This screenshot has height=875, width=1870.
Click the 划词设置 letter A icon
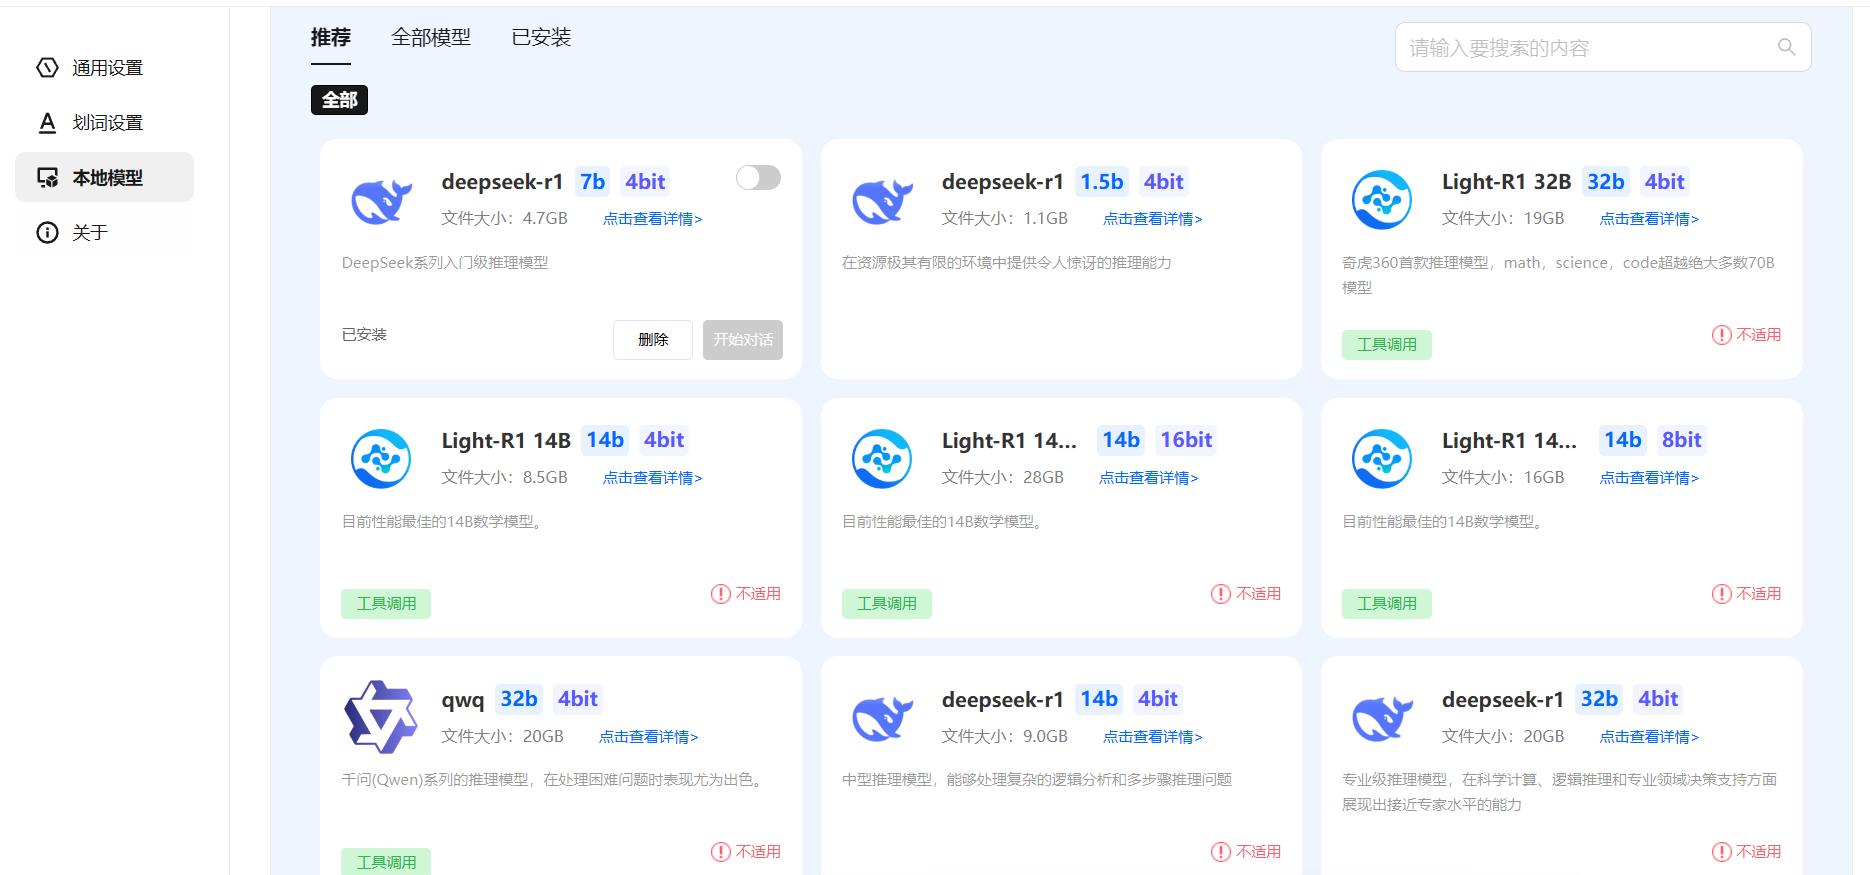47,122
